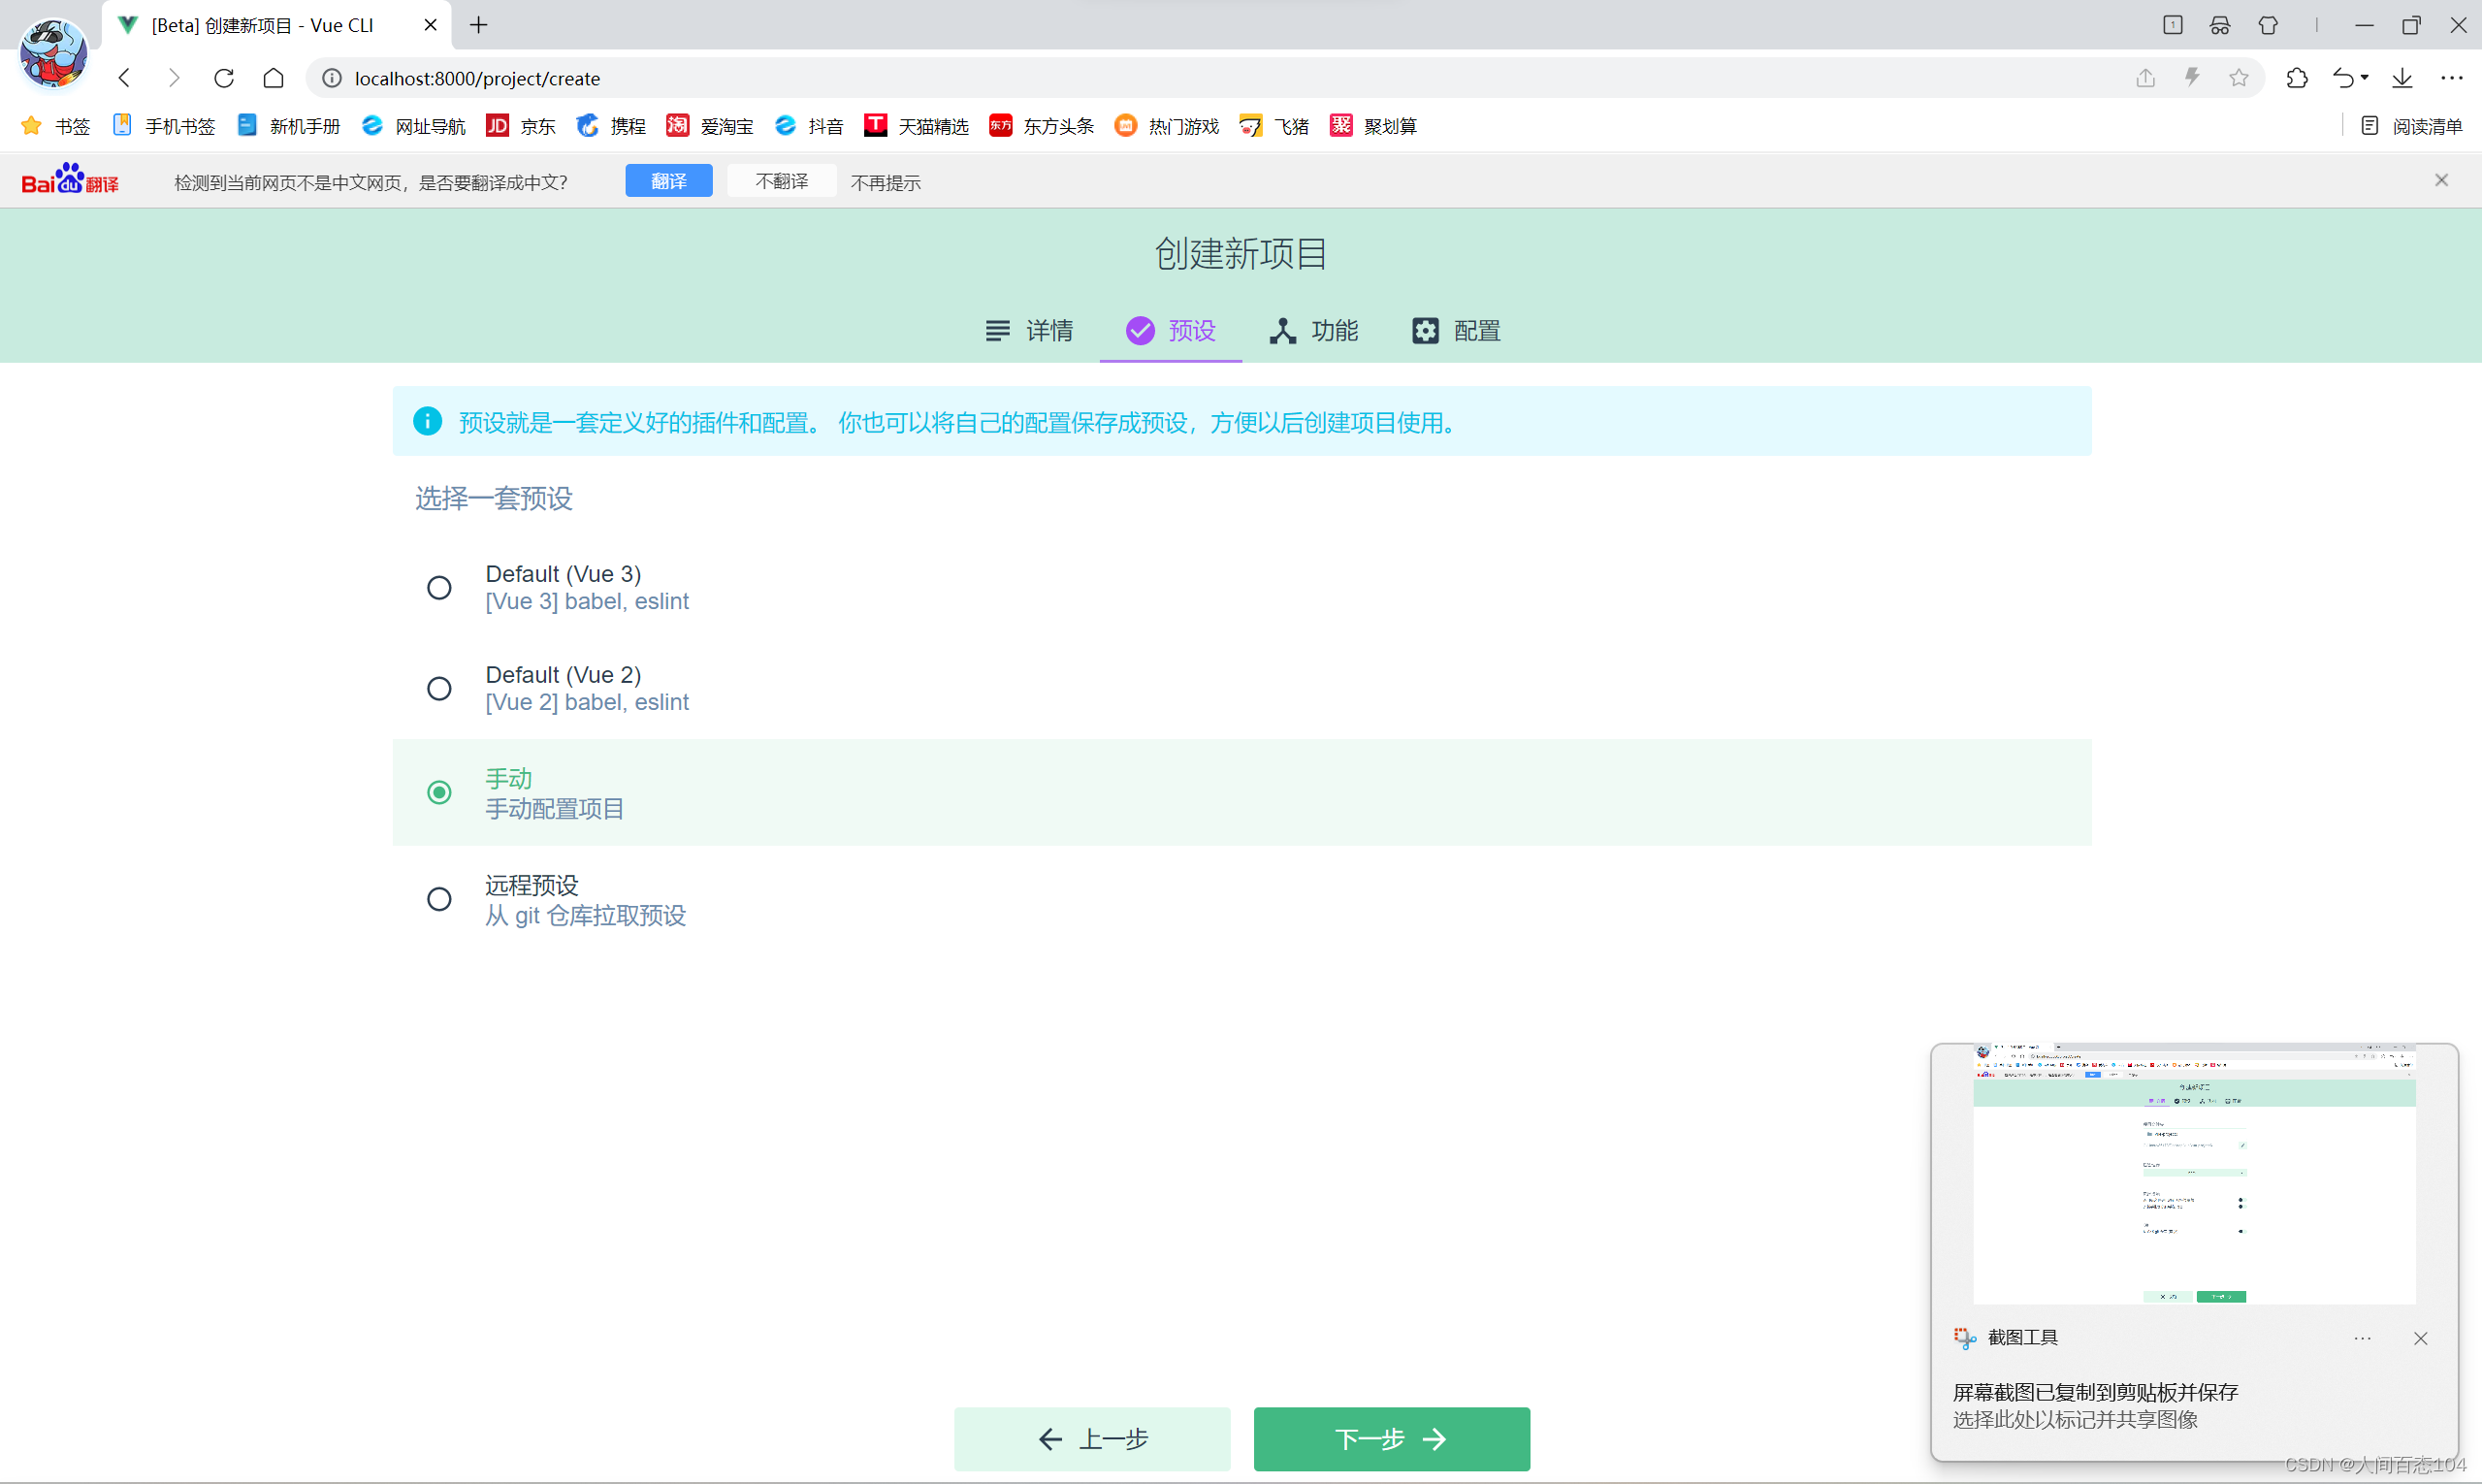This screenshot has height=1484, width=2482.
Task: Select Default (Vue 2) preset radio
Action: [439, 689]
